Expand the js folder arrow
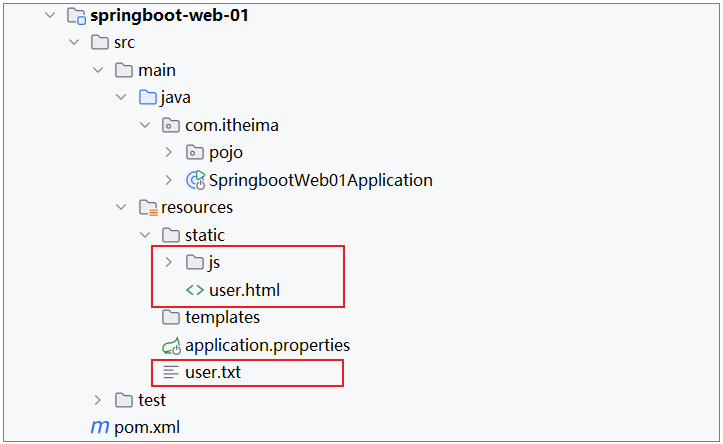Viewport: 723px width, 444px height. pyautogui.click(x=168, y=263)
